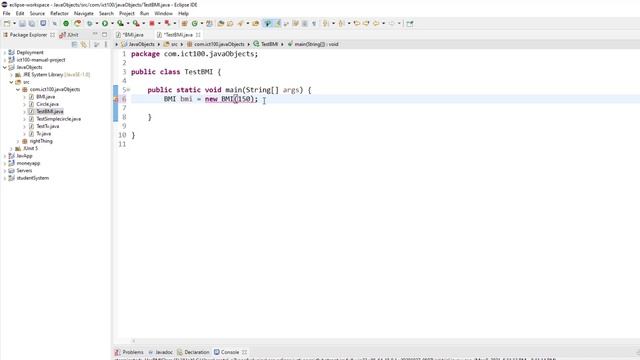Viewport: 640px width, 360px height.
Task: Click the Debug (bug) toolbar icon
Action: pos(89,24)
